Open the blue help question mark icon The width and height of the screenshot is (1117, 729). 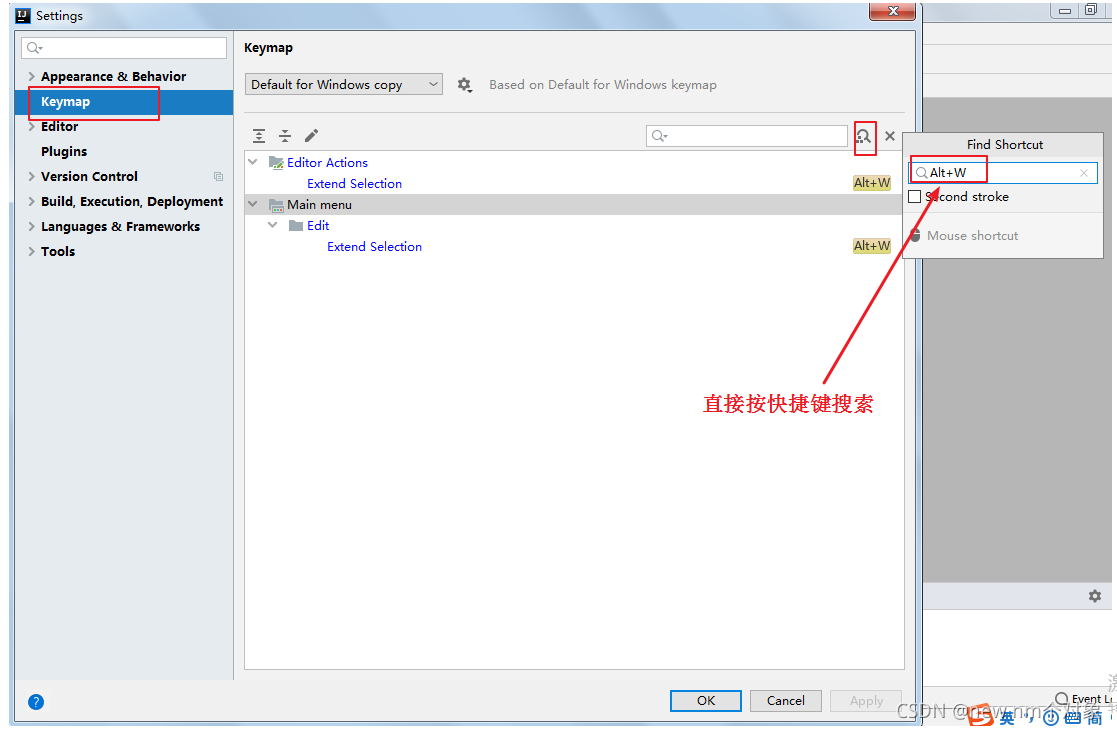click(x=36, y=702)
